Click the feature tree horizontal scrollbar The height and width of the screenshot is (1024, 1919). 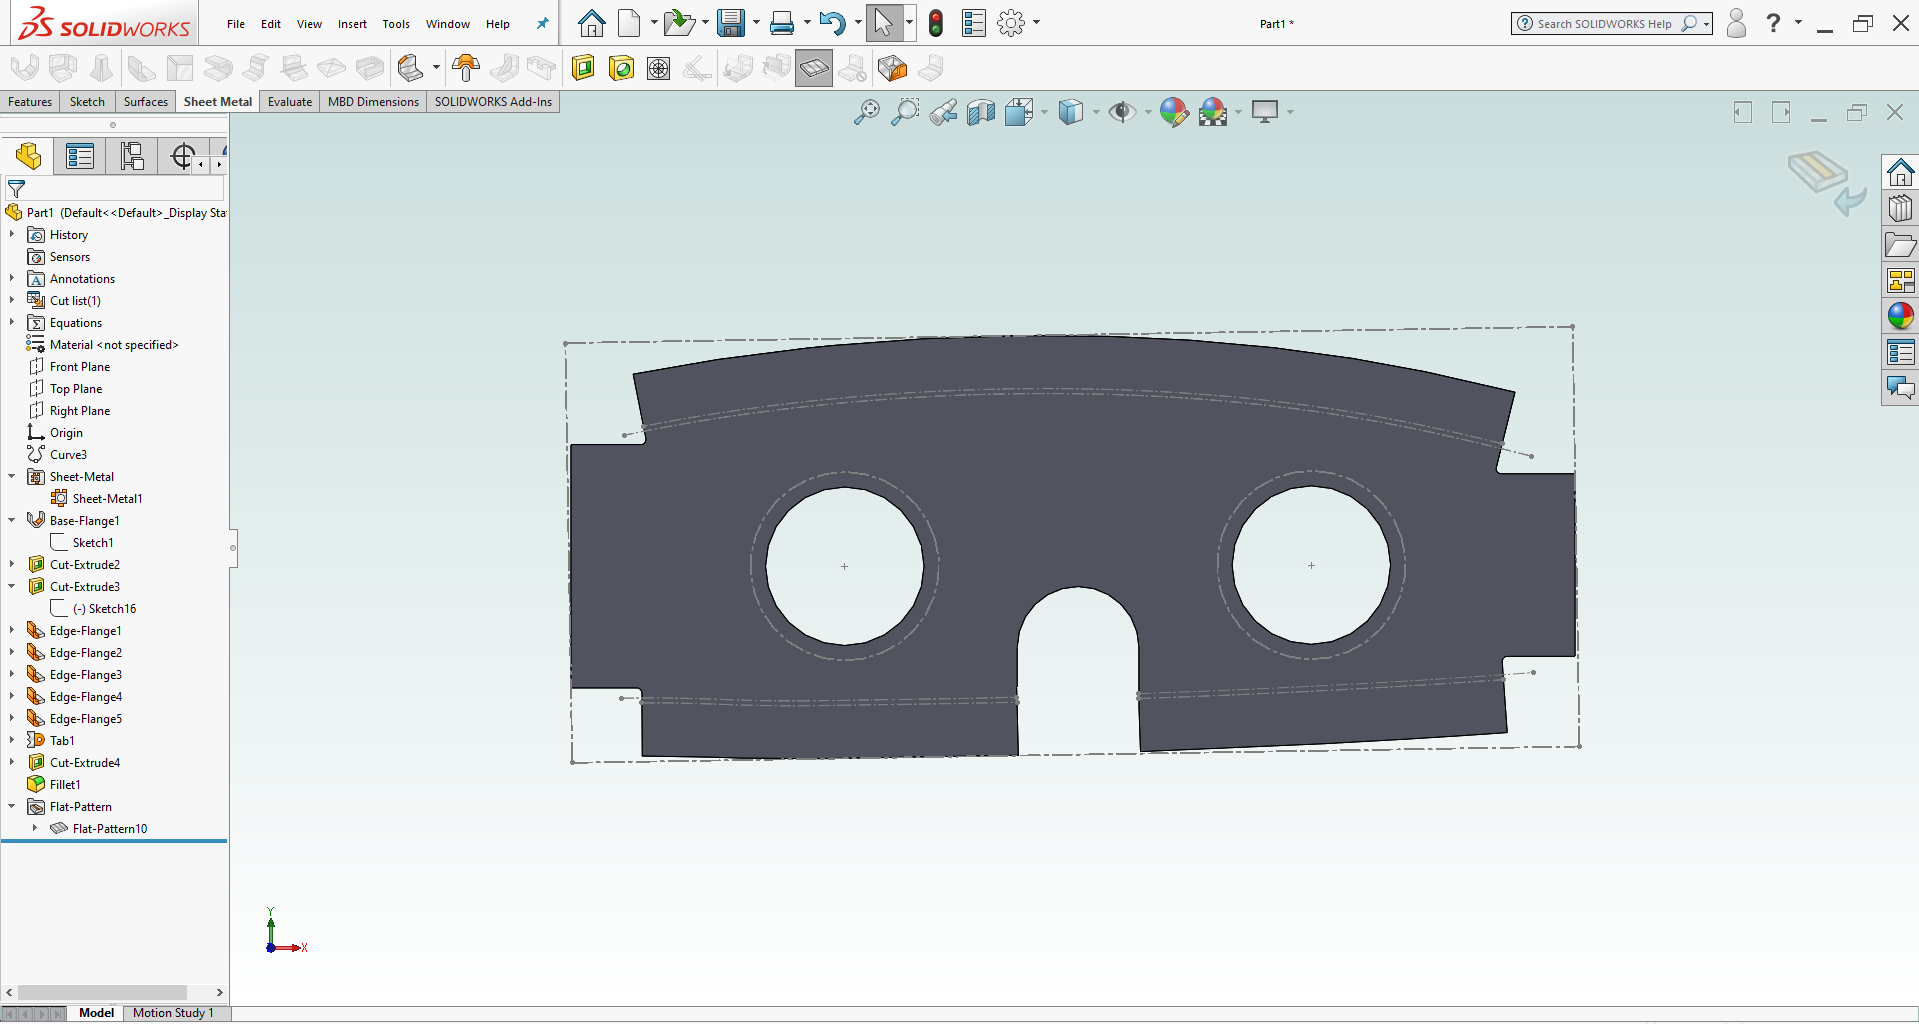[102, 993]
